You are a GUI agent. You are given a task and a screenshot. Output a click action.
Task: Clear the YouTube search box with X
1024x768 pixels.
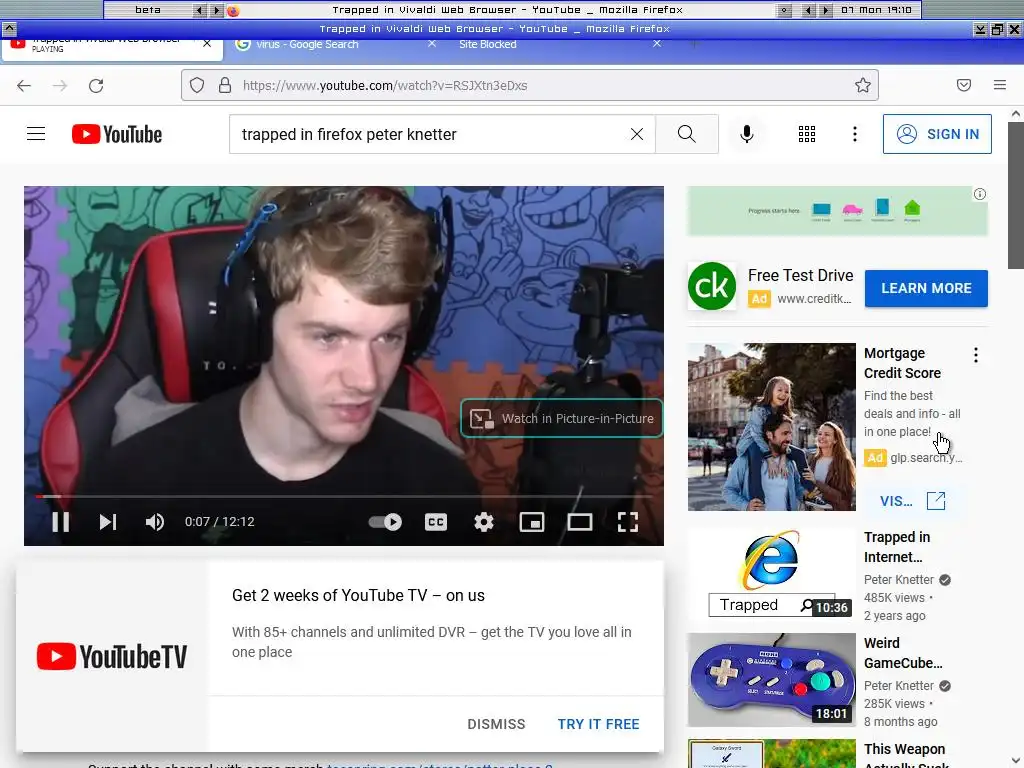pyautogui.click(x=637, y=134)
